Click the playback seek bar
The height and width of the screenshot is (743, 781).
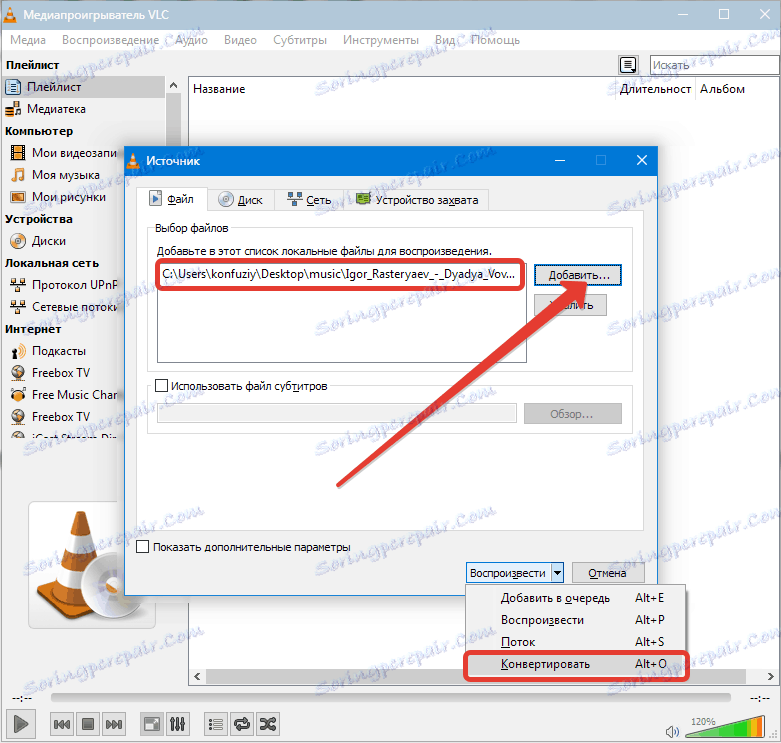390,697
